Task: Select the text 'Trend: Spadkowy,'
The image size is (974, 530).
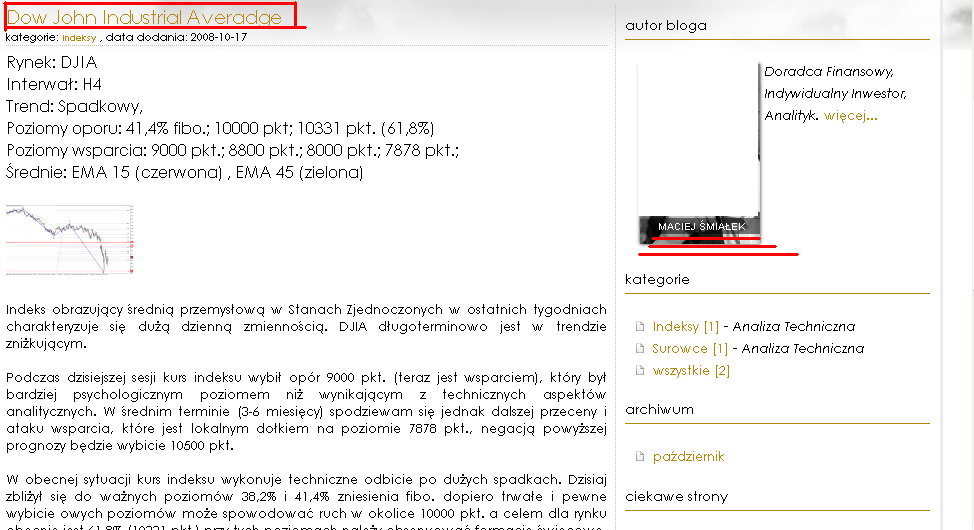Action: 75,107
